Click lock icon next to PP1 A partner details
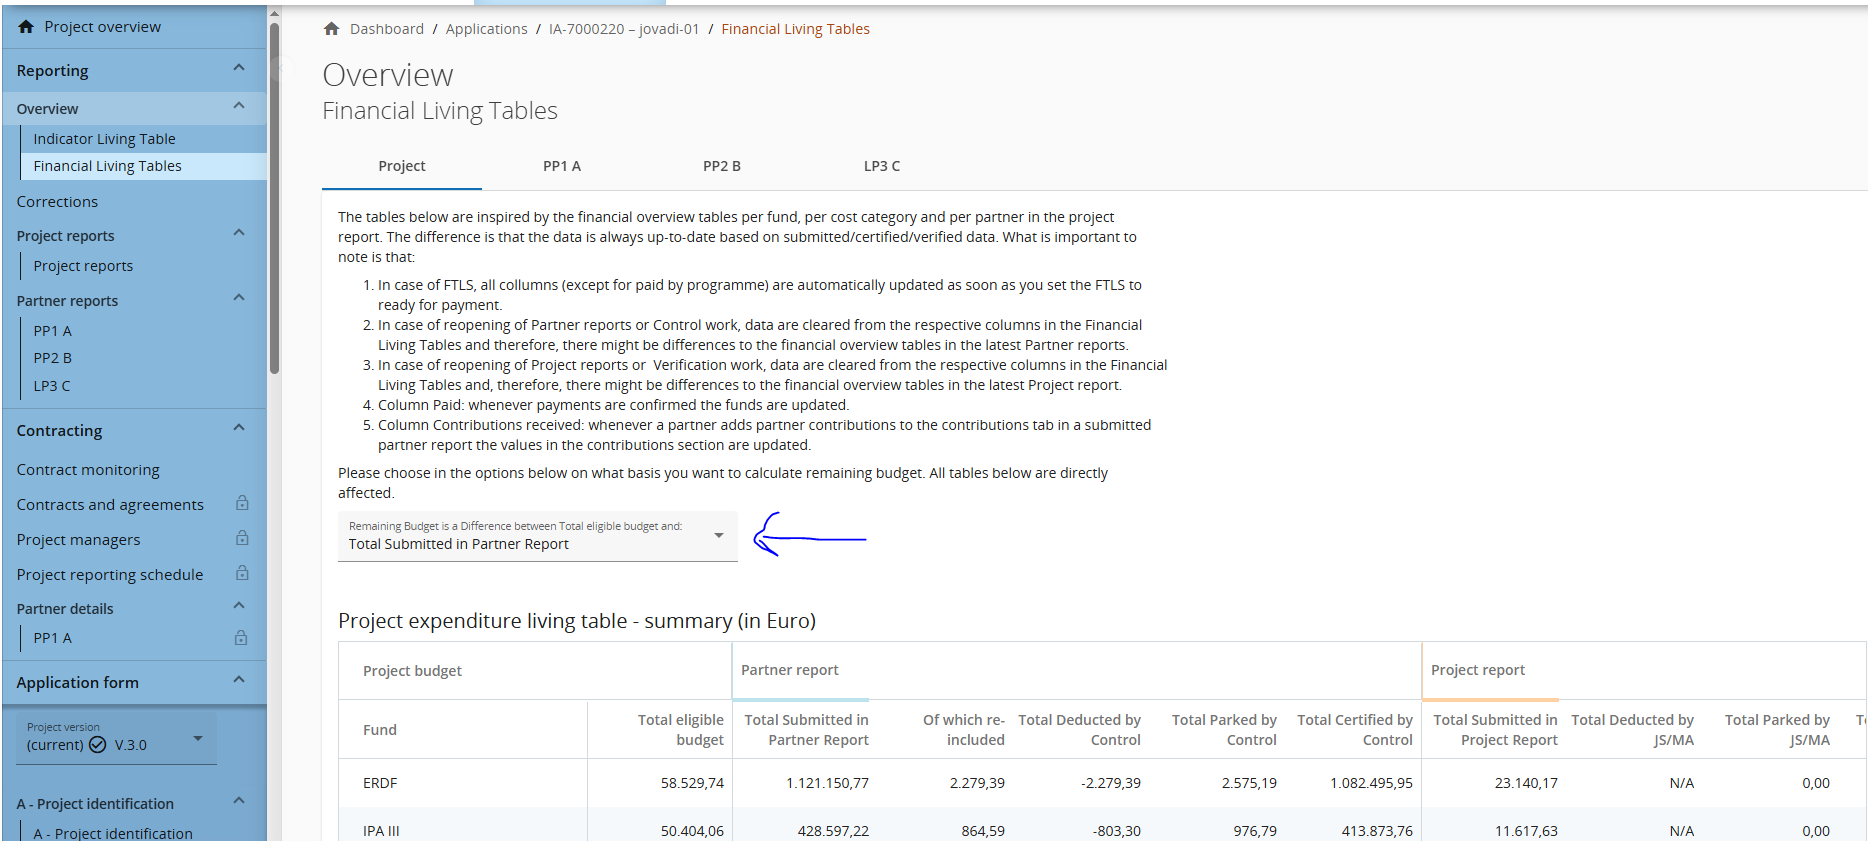1868x841 pixels. click(241, 638)
